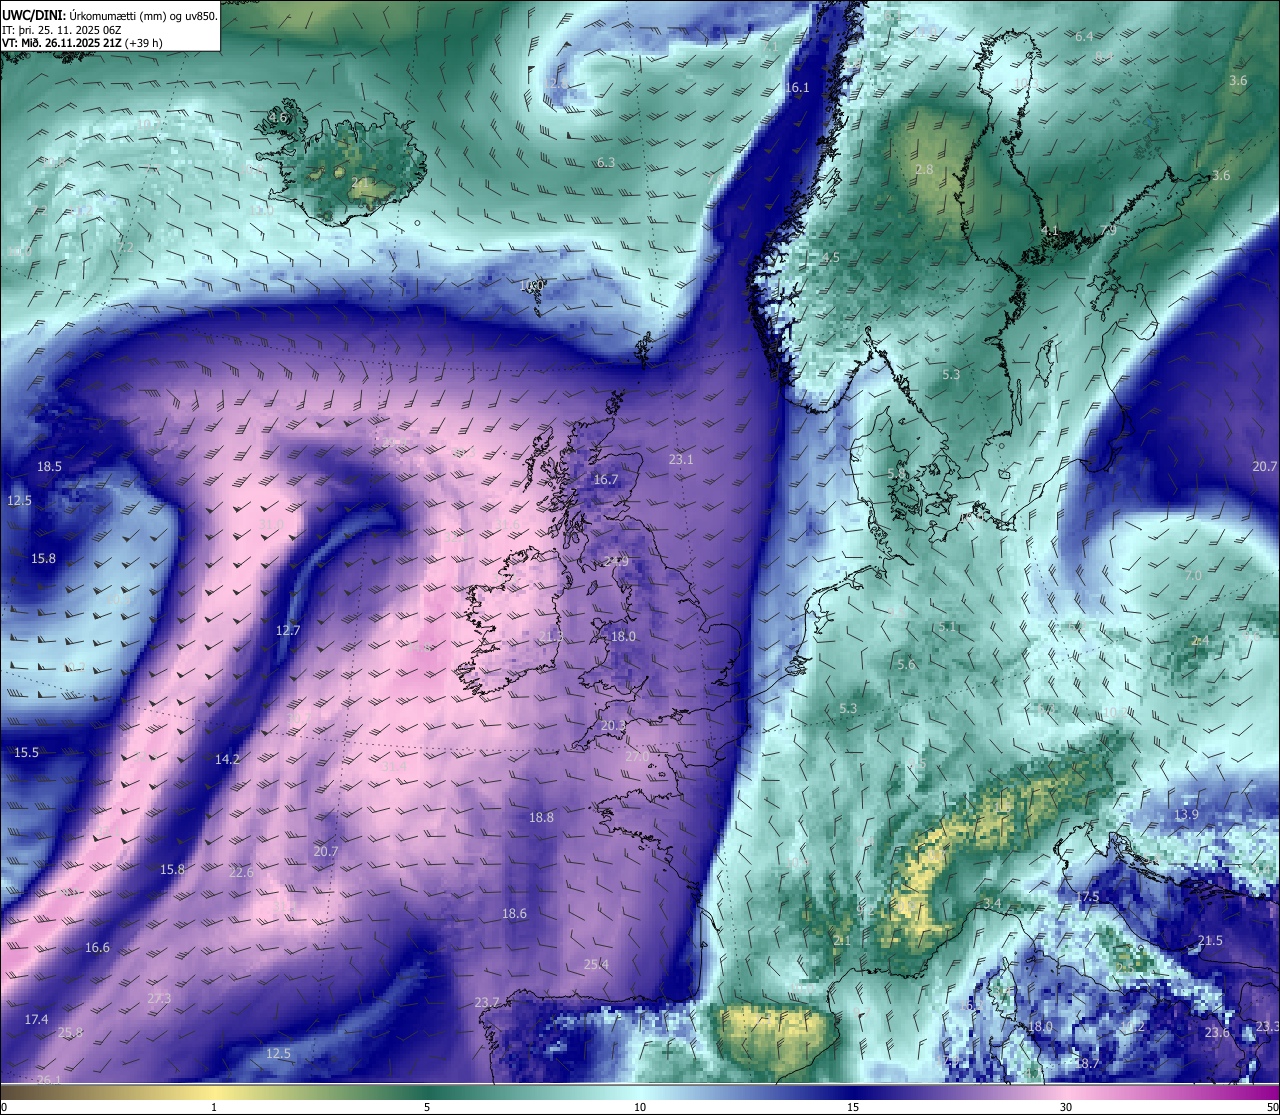Click the 12.7 value in the dry slot

[288, 630]
